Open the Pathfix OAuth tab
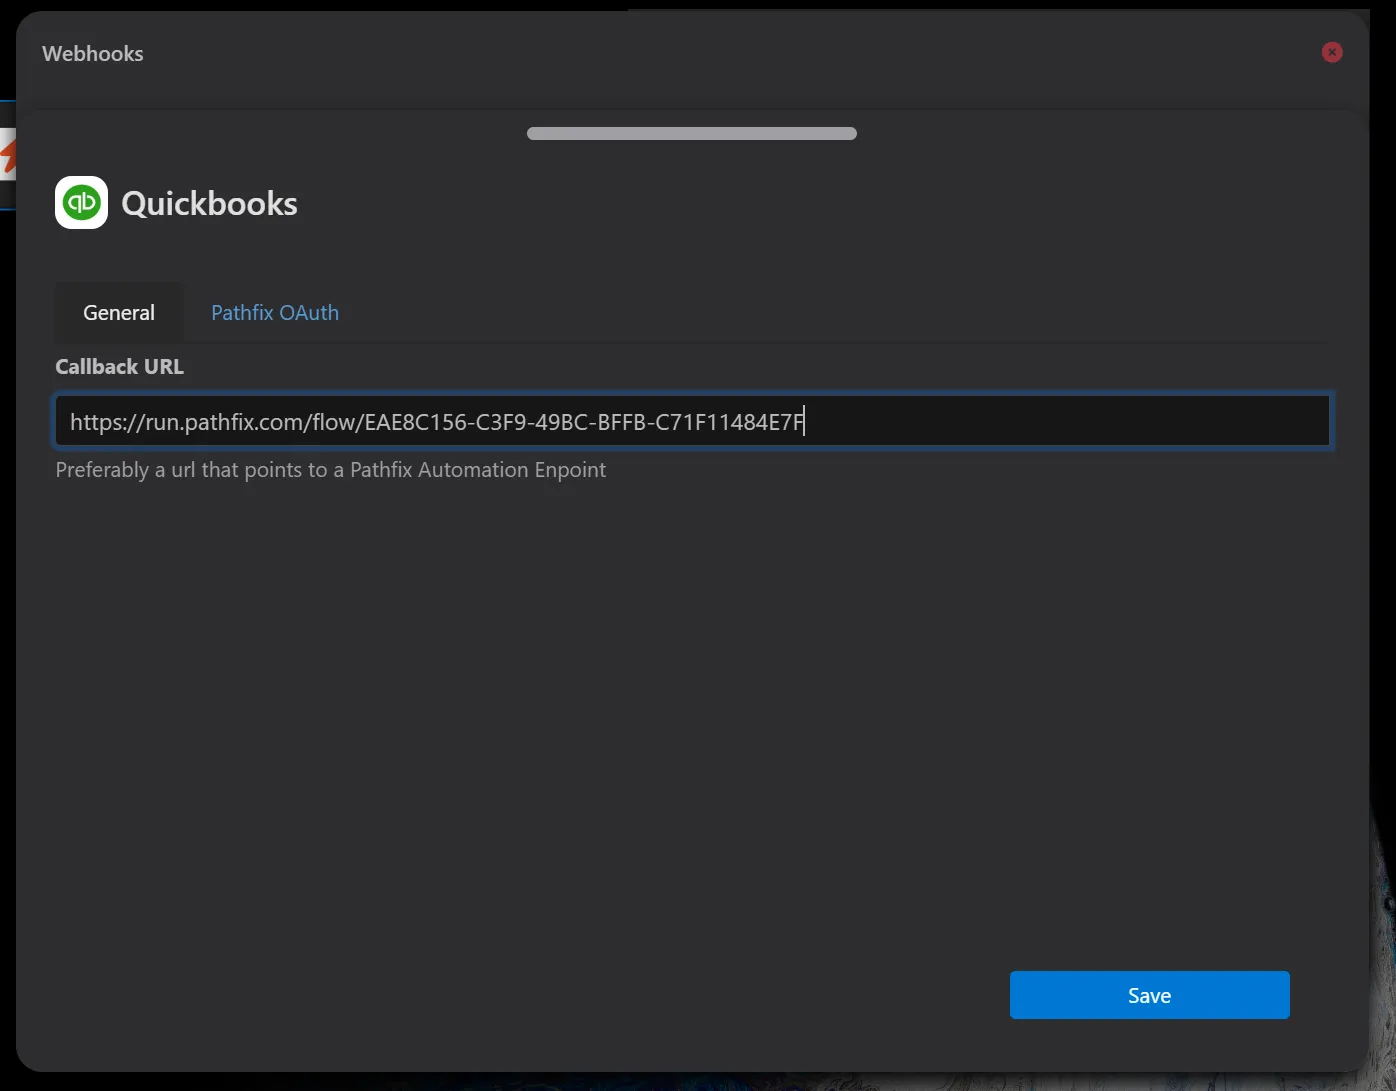 click(275, 313)
